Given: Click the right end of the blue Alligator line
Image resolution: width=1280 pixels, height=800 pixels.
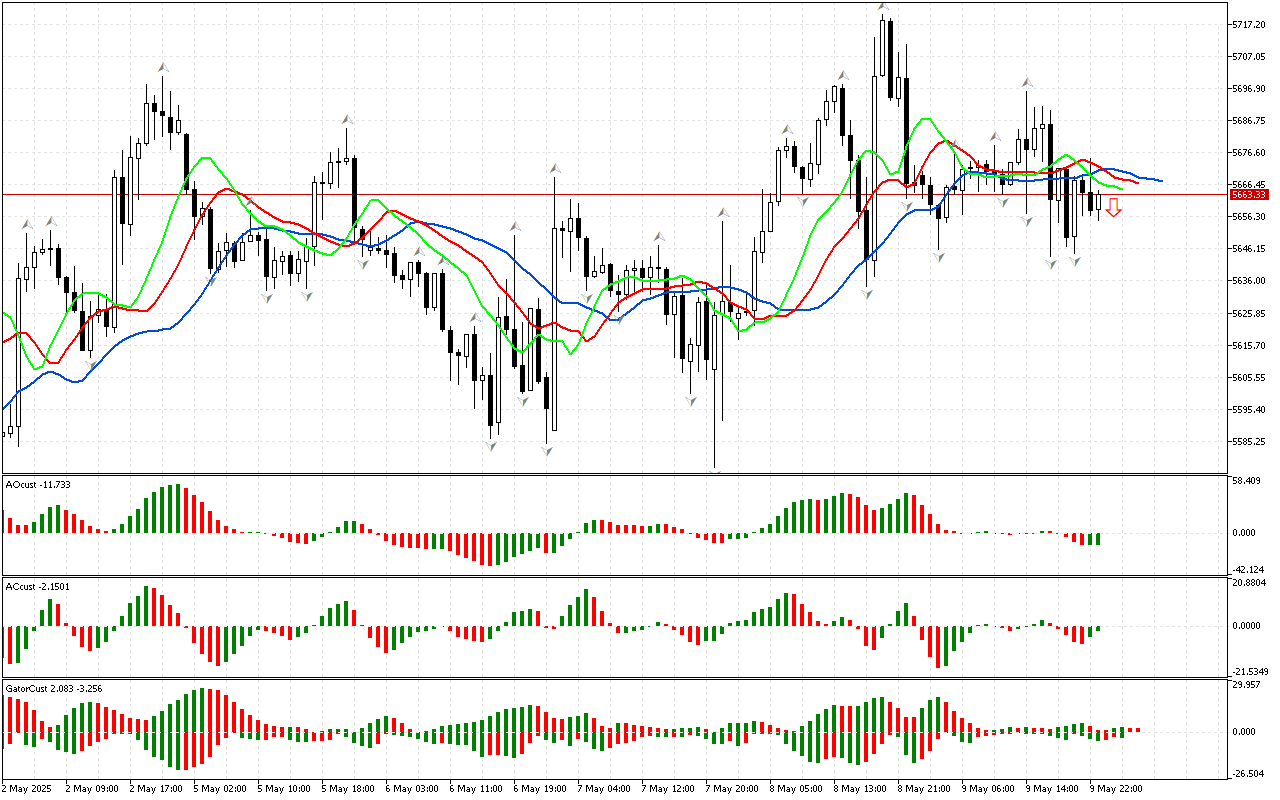Looking at the screenshot, I should coord(1160,180).
